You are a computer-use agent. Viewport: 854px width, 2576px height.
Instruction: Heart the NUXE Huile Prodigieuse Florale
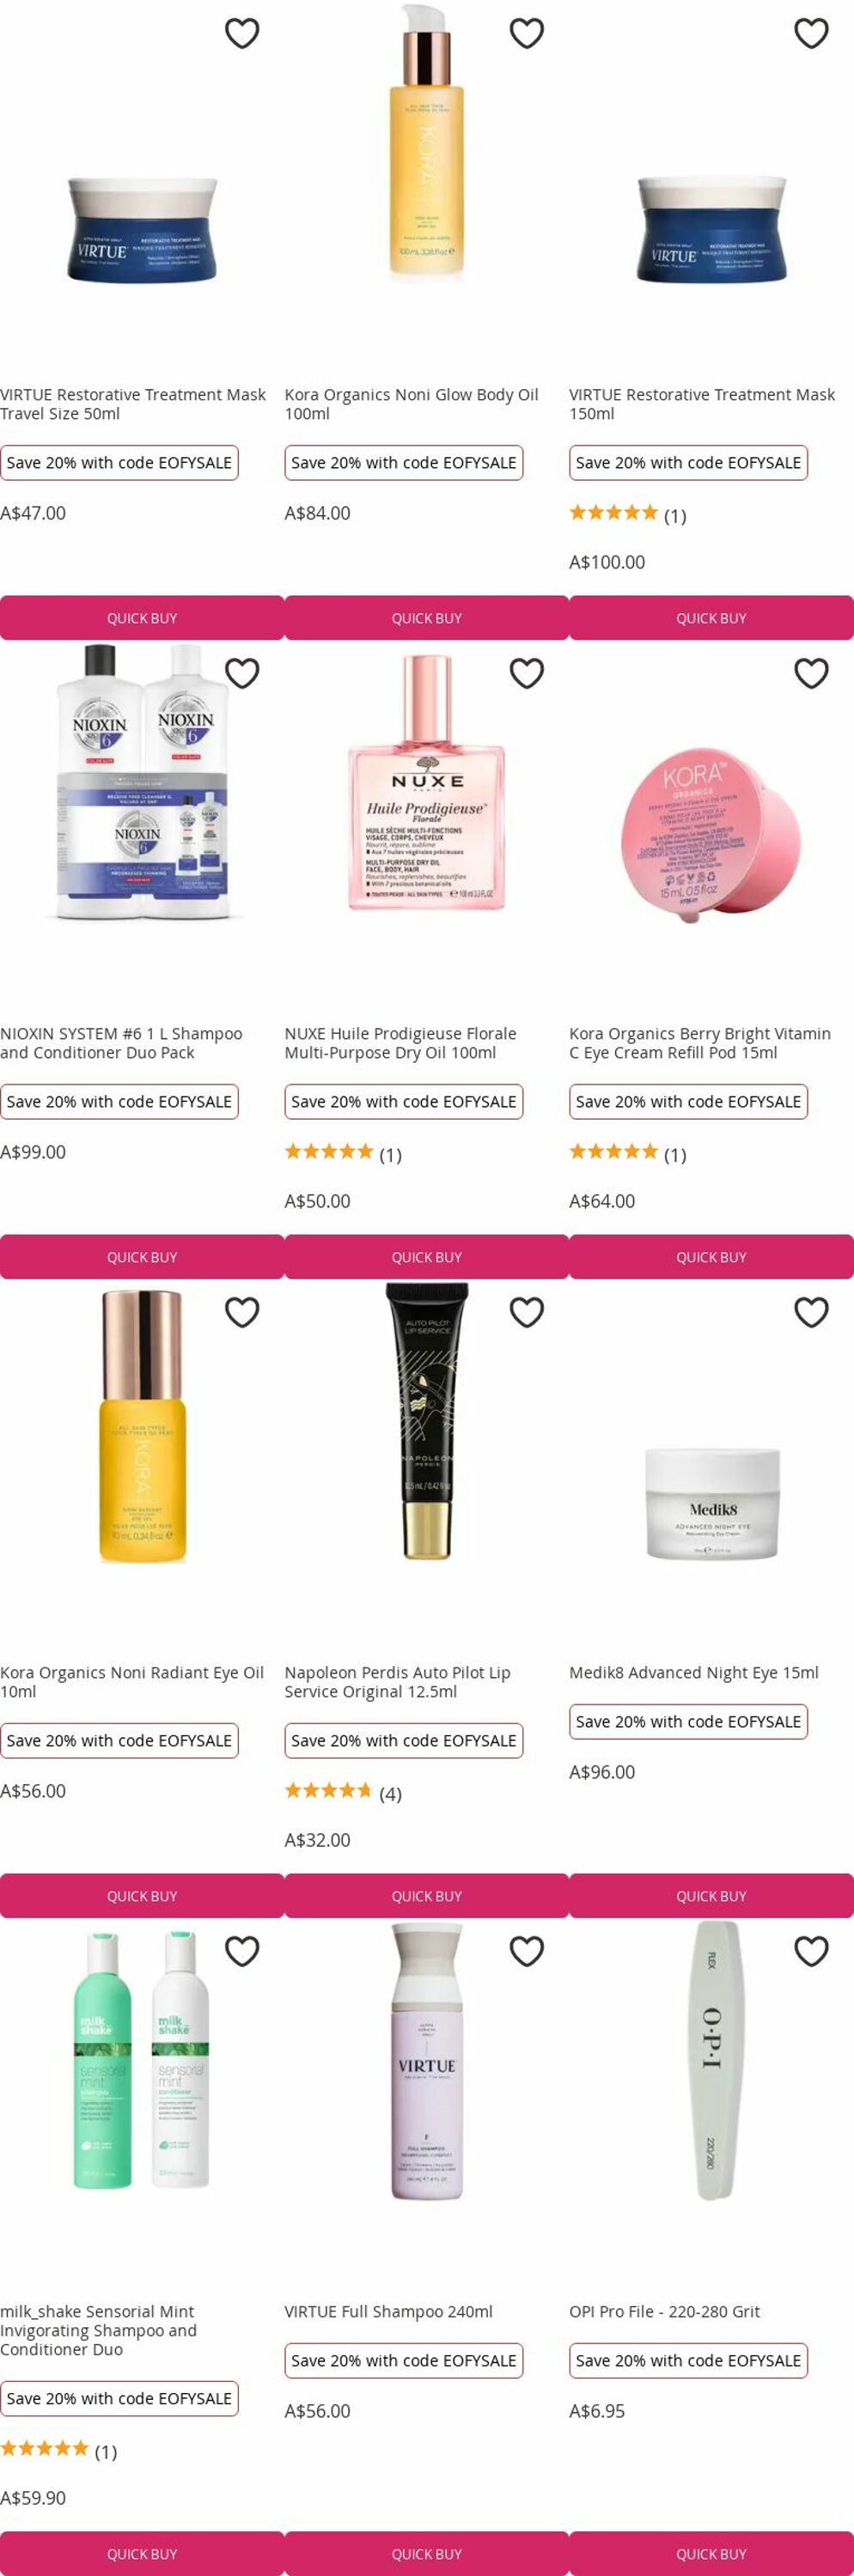tap(527, 673)
